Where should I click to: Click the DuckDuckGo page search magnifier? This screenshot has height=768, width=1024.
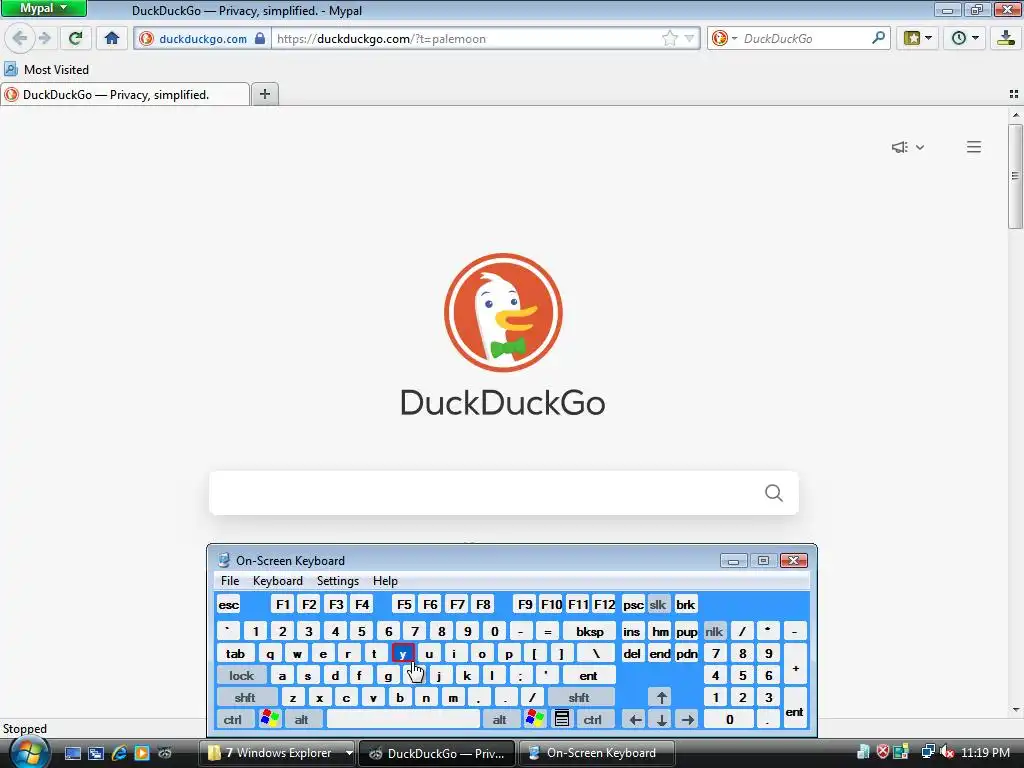[774, 493]
